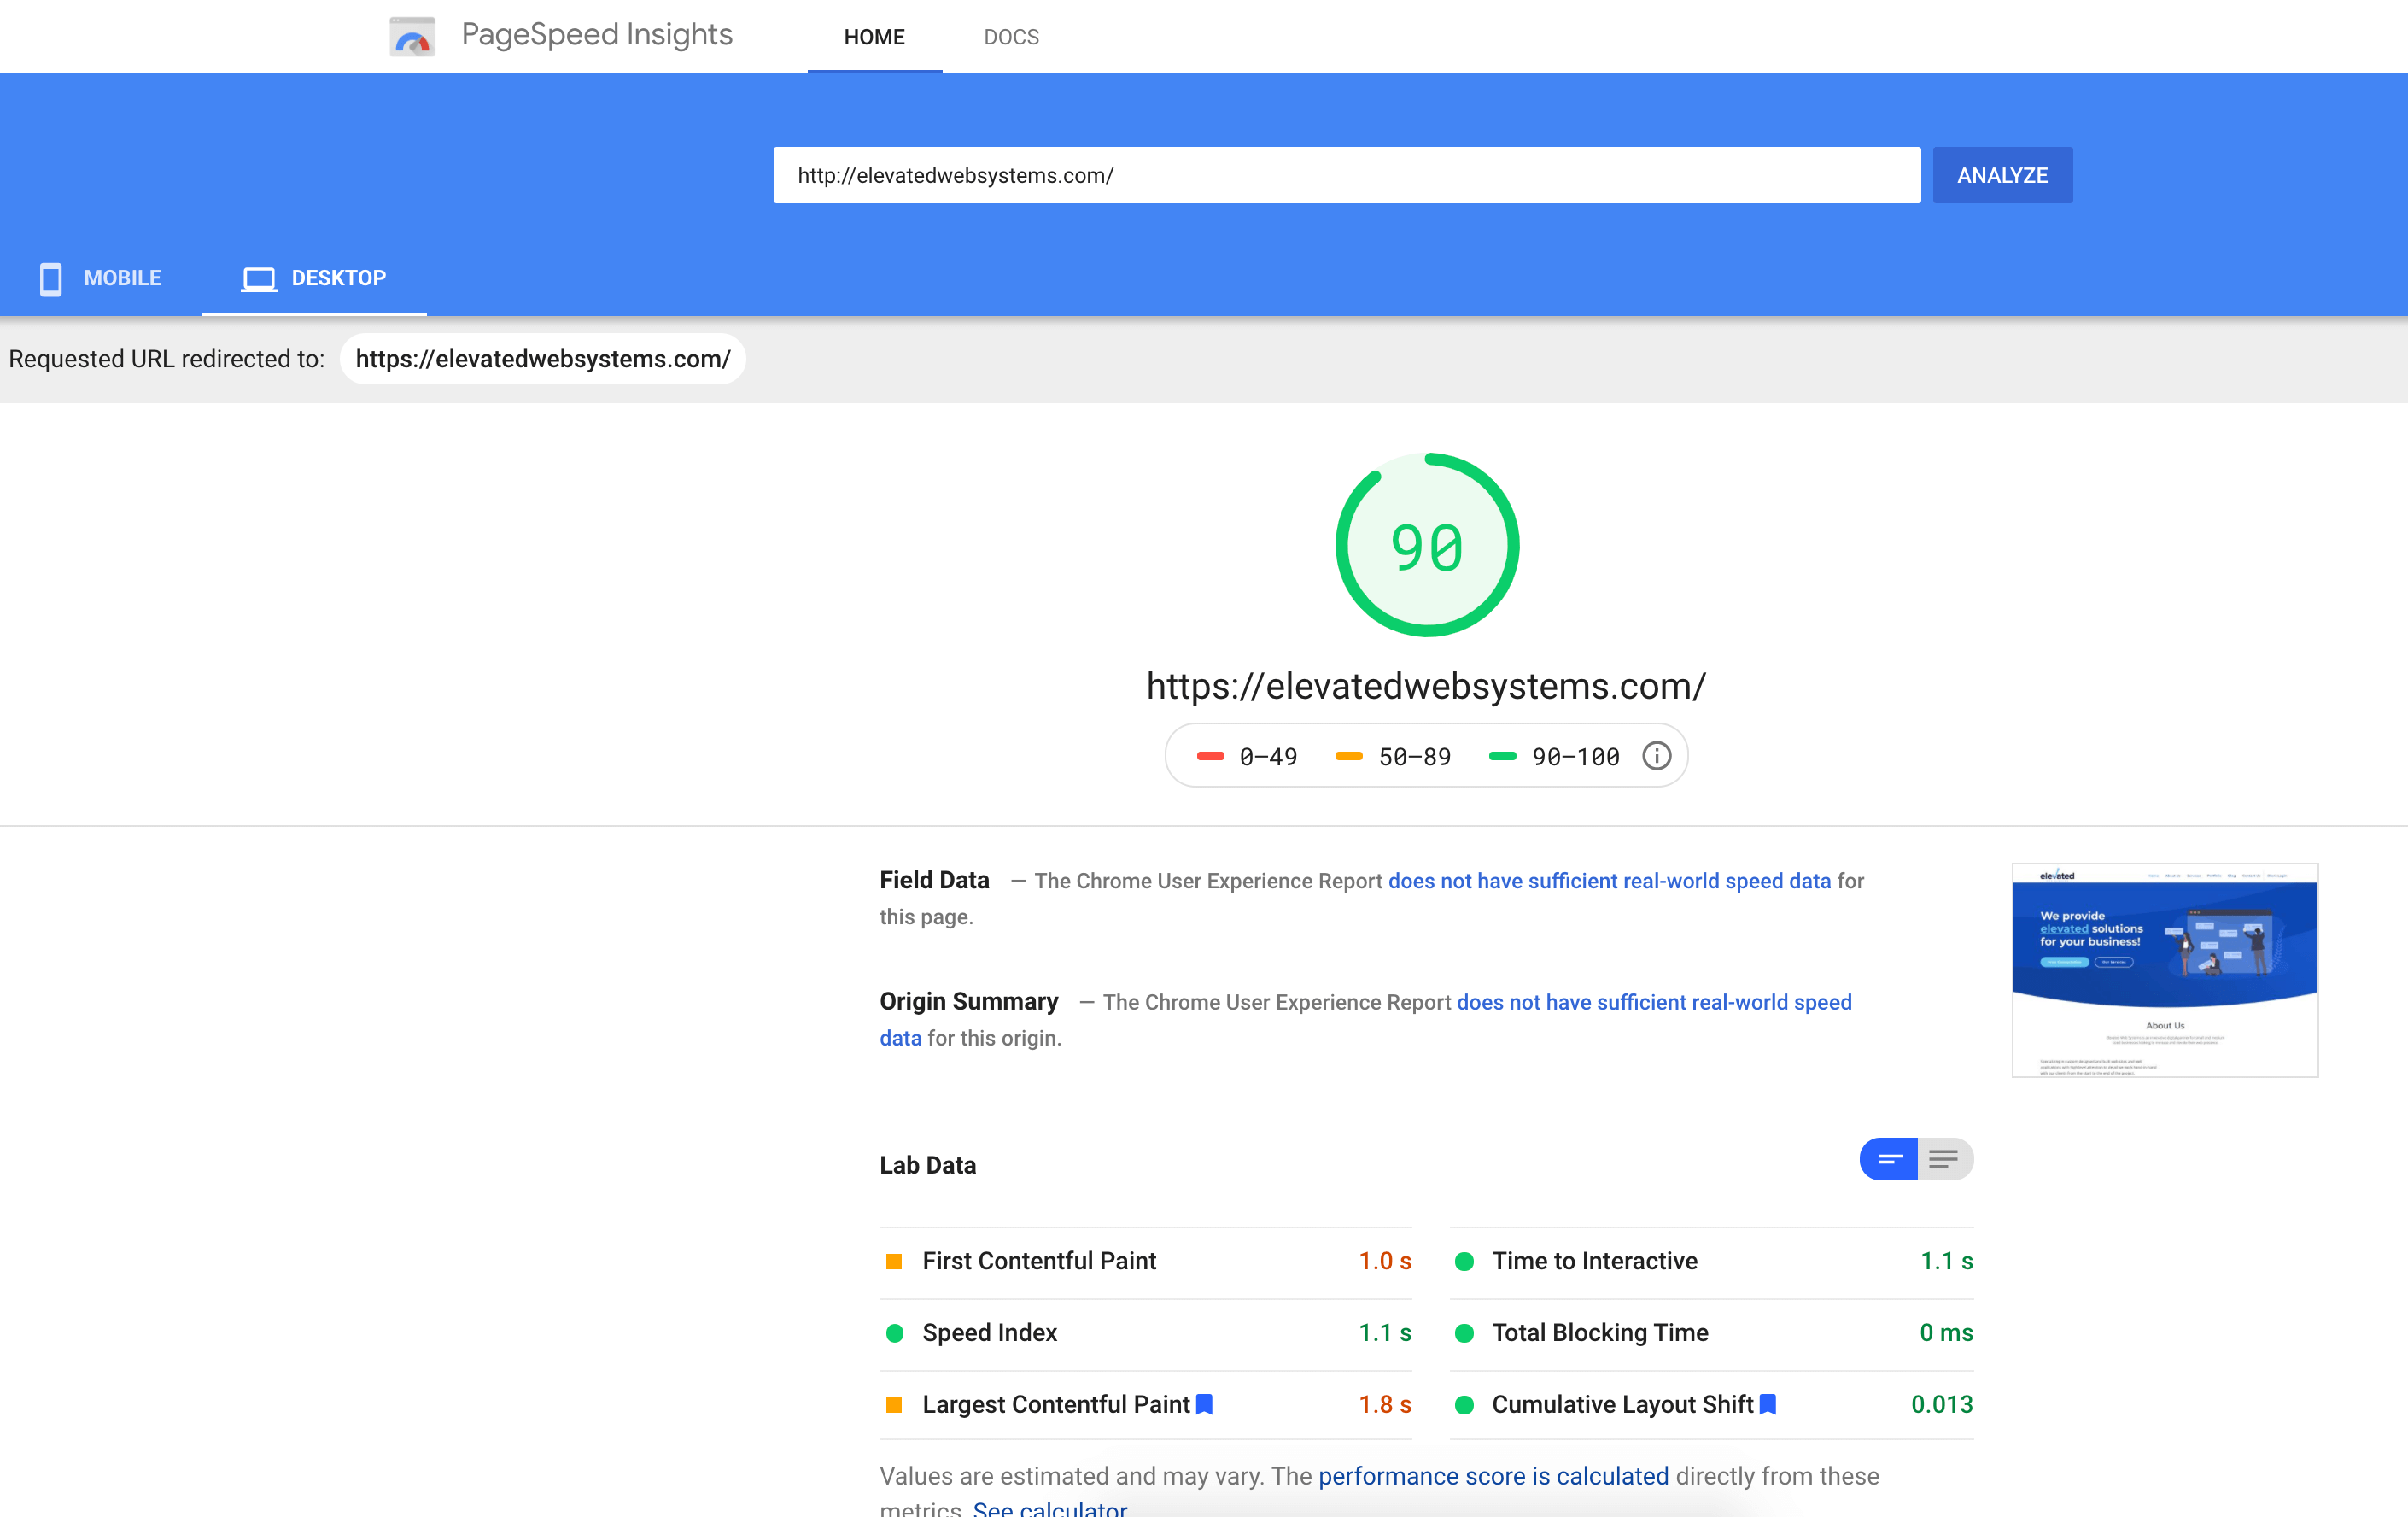Click the 1.8 s Largest Contentful Paint value

[1385, 1405]
